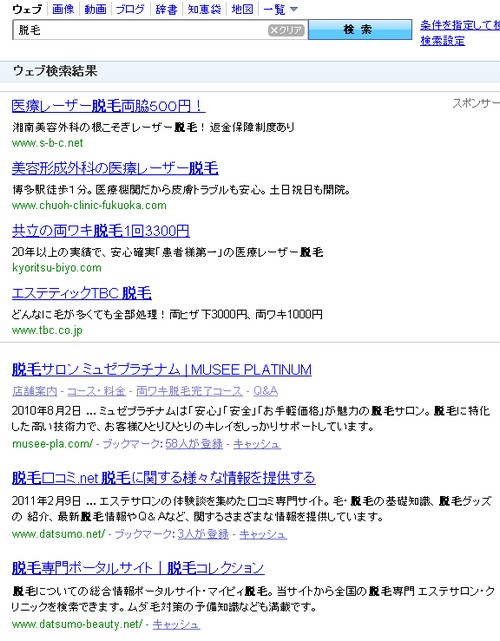Screen dimensions: 500x641
Task: Open the 店舗案内 sublink
Action: (x=35, y=391)
